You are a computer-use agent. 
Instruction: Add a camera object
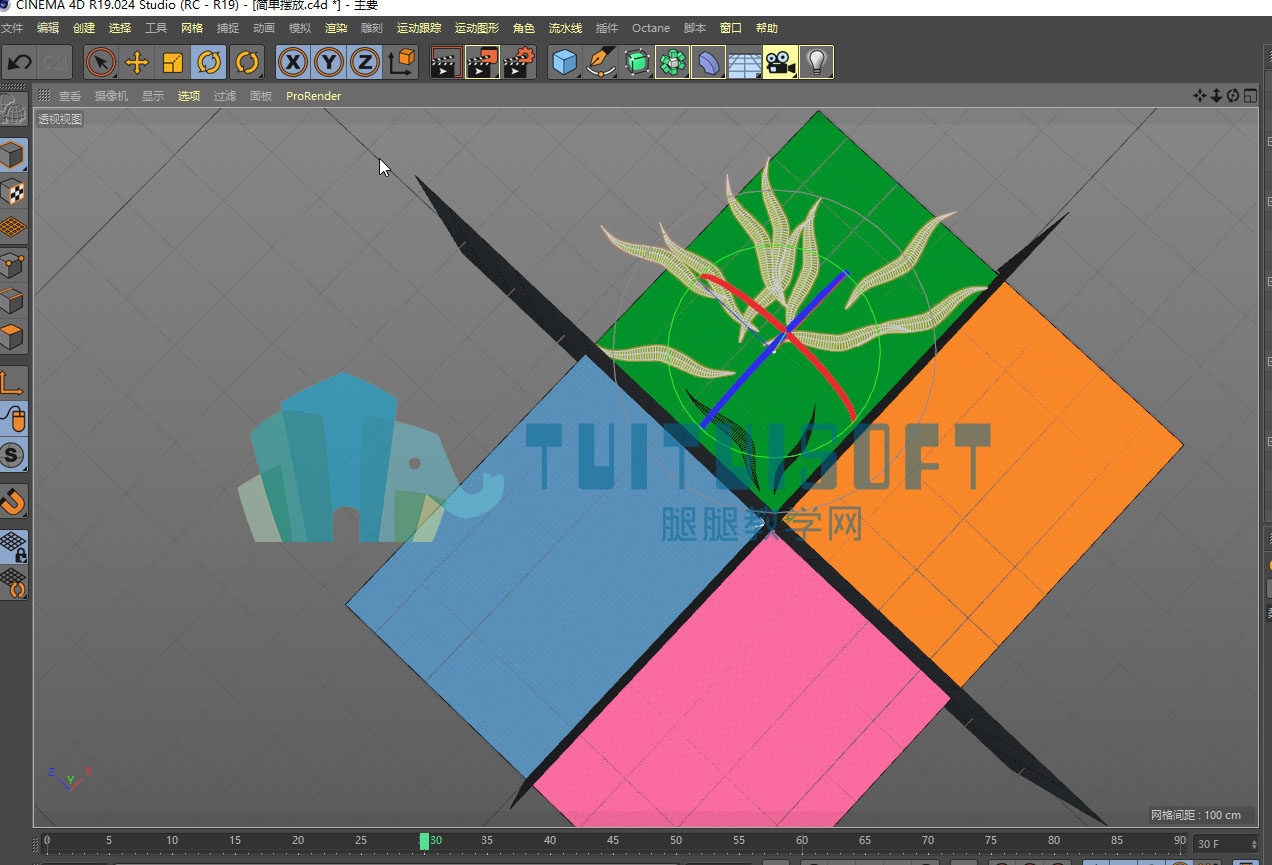[x=780, y=63]
